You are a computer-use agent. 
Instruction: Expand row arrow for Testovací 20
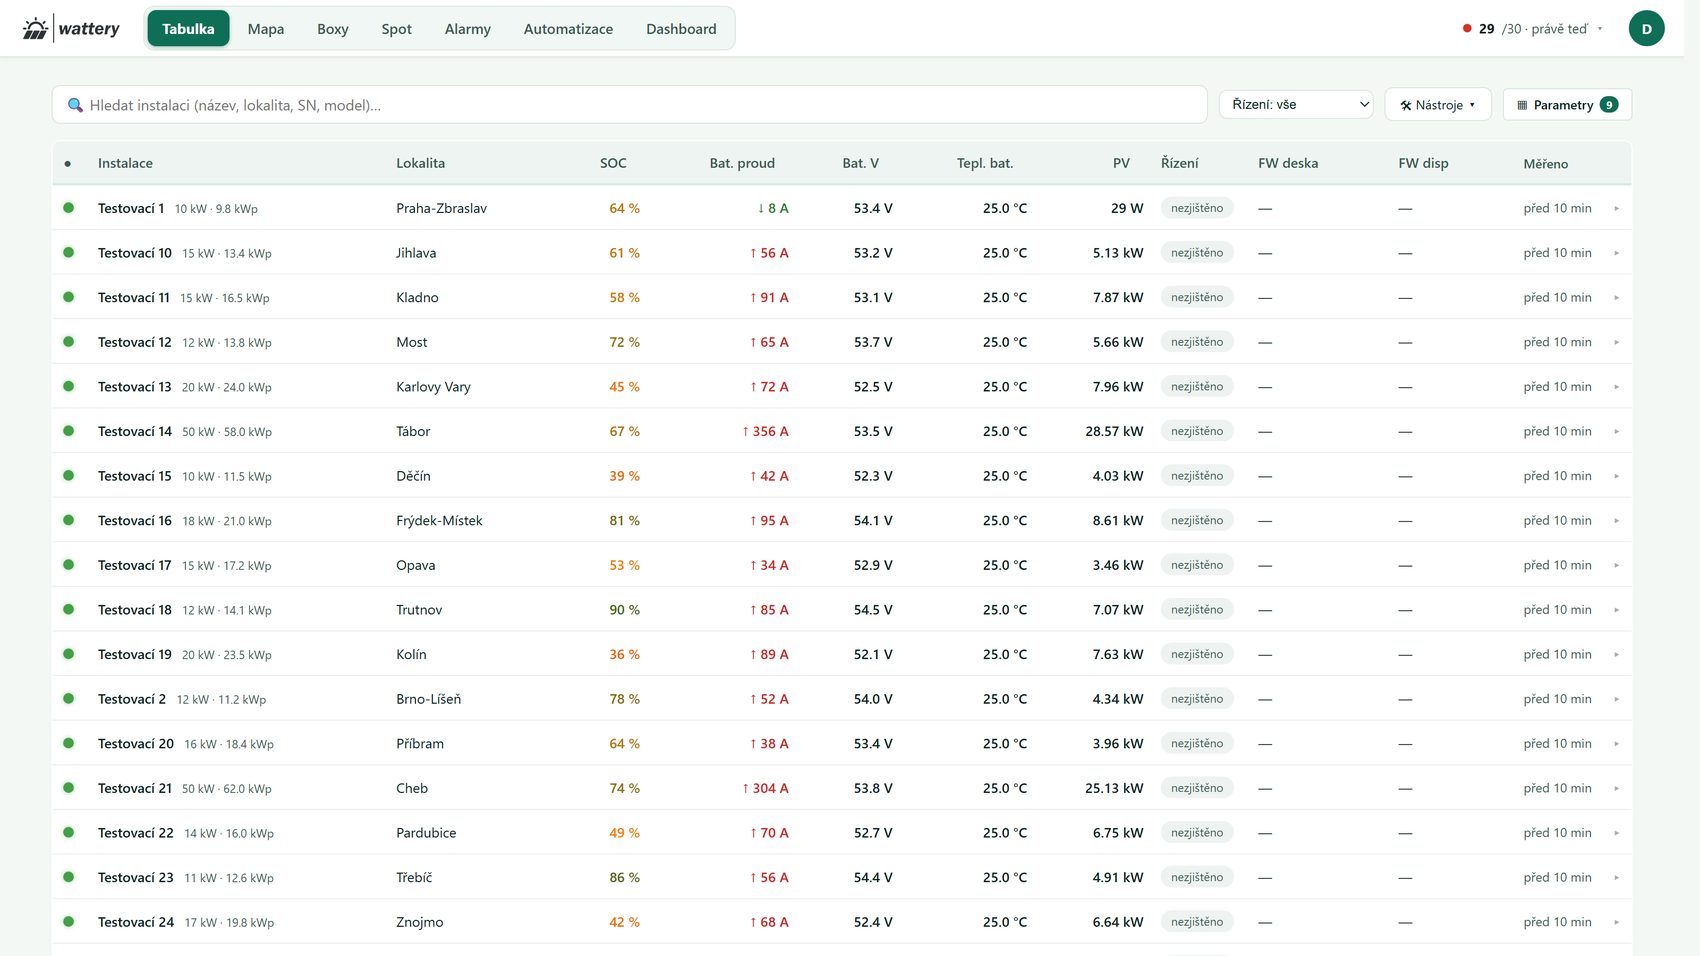point(1616,744)
